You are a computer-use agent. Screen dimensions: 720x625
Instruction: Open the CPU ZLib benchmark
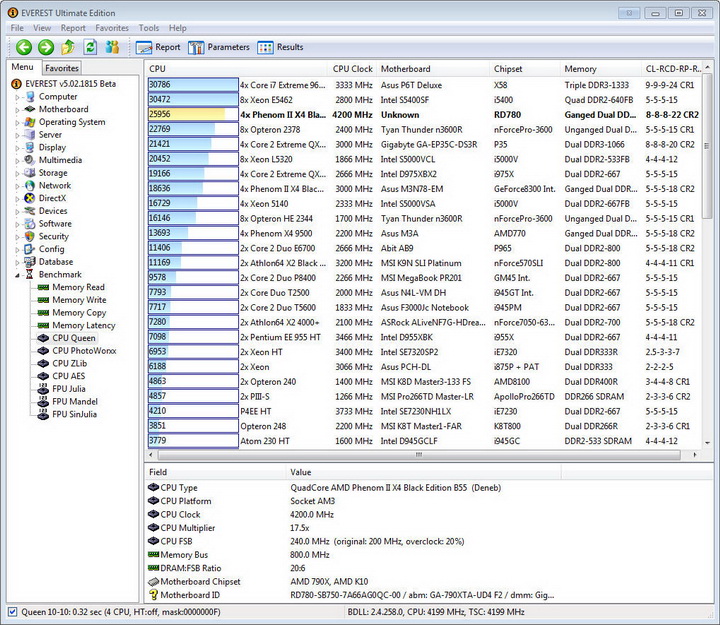click(69, 363)
